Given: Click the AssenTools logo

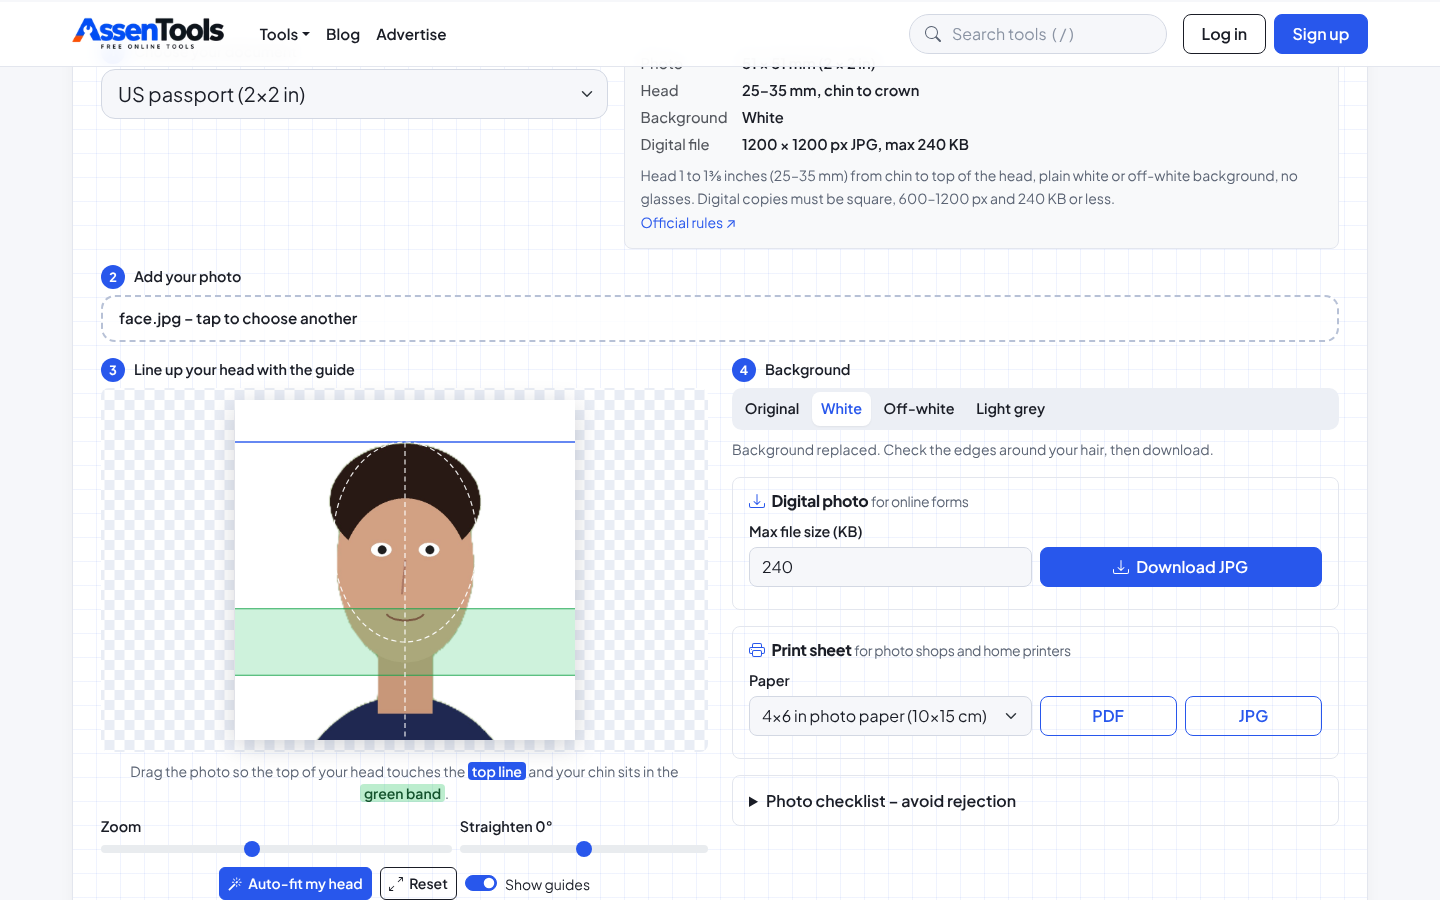Looking at the screenshot, I should [148, 33].
